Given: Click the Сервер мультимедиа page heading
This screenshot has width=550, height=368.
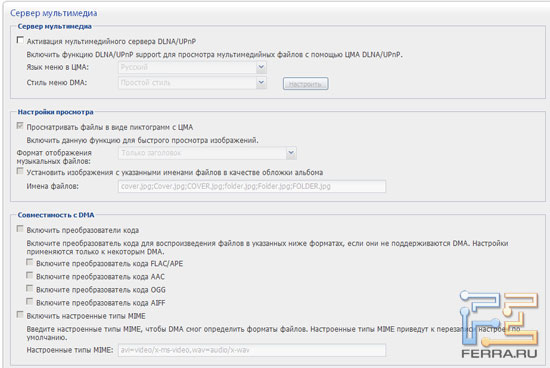Looking at the screenshot, I should click(54, 13).
